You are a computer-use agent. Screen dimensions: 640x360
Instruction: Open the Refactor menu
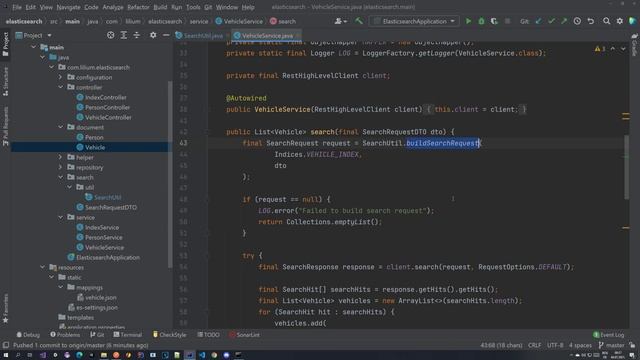[138, 7]
